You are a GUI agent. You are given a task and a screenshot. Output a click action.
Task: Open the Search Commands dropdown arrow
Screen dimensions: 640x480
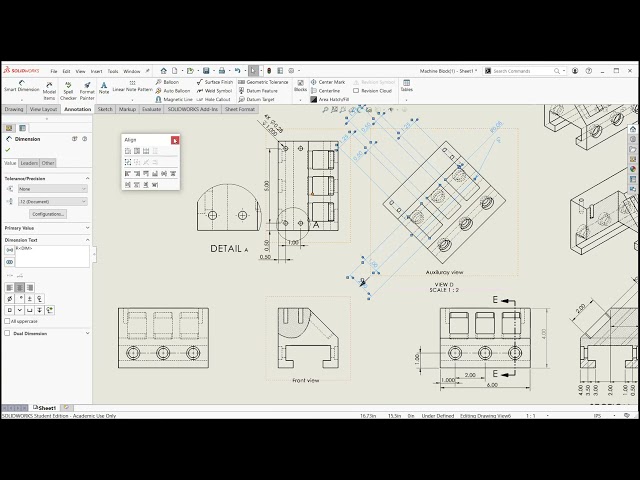tap(564, 71)
